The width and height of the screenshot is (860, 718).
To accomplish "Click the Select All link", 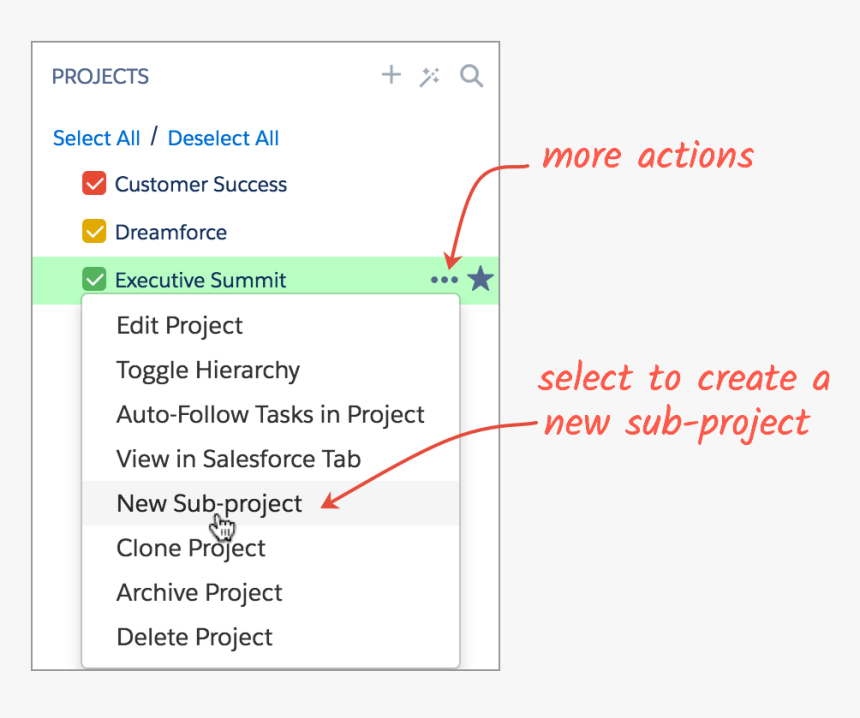I will tap(96, 138).
